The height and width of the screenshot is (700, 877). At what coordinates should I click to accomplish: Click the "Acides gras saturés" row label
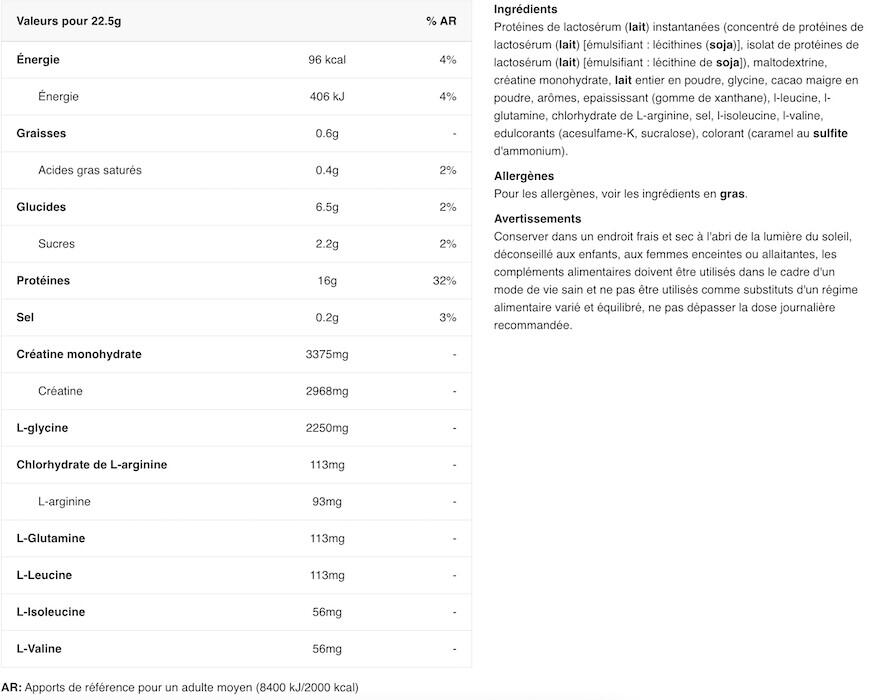[x=90, y=170]
